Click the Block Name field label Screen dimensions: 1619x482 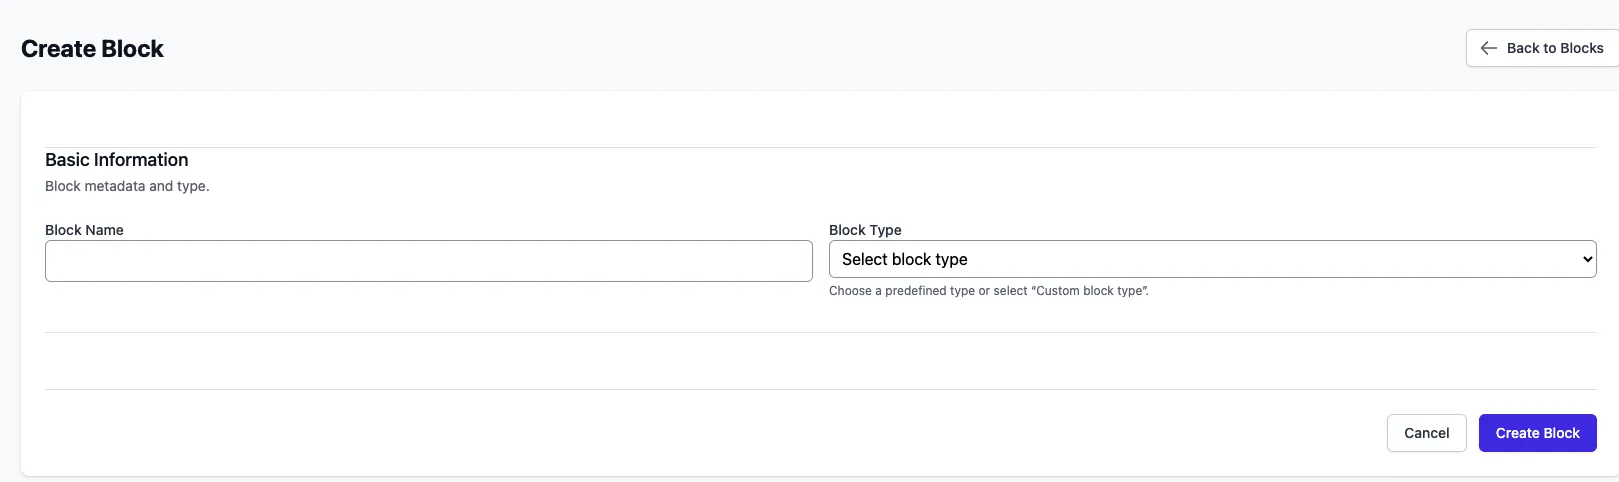[84, 230]
